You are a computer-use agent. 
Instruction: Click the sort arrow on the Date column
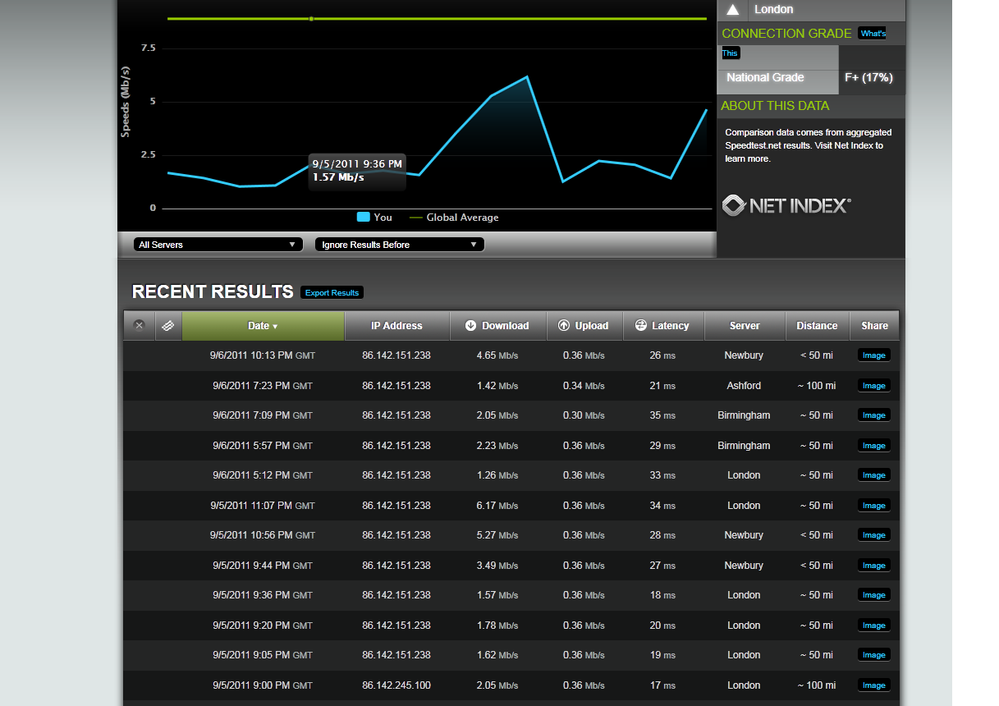(x=276, y=325)
